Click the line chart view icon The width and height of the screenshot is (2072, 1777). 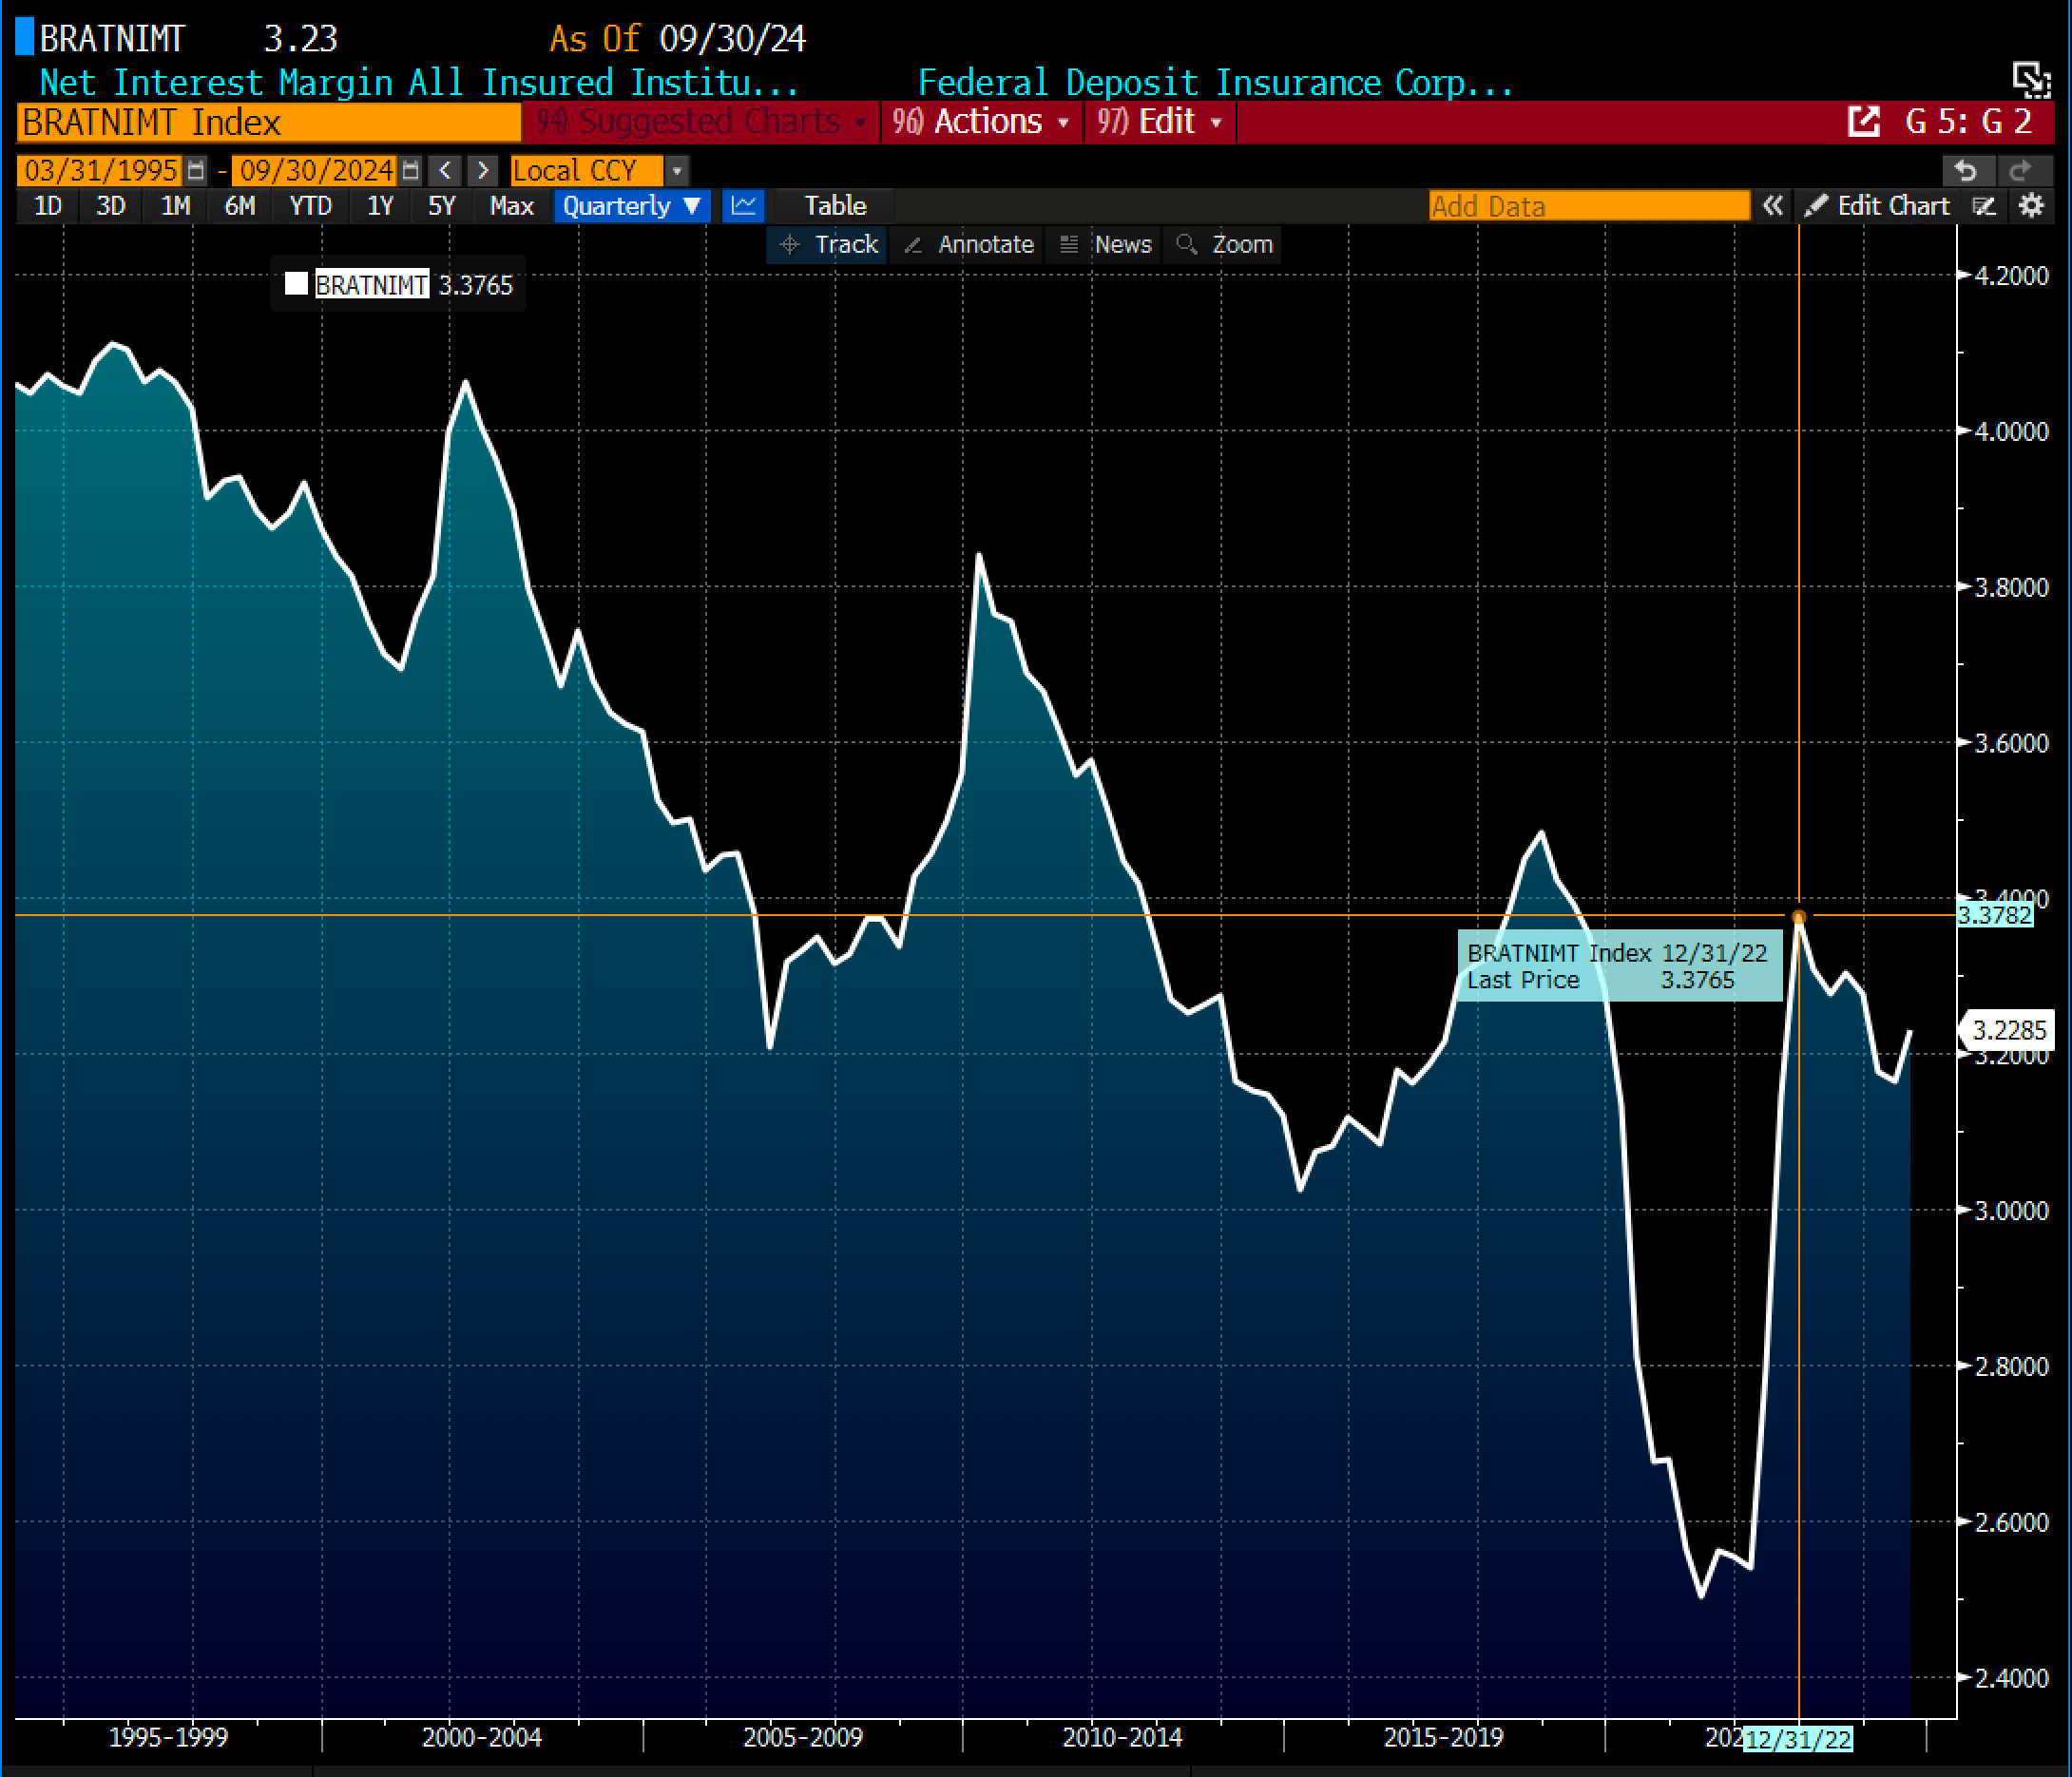pyautogui.click(x=743, y=206)
